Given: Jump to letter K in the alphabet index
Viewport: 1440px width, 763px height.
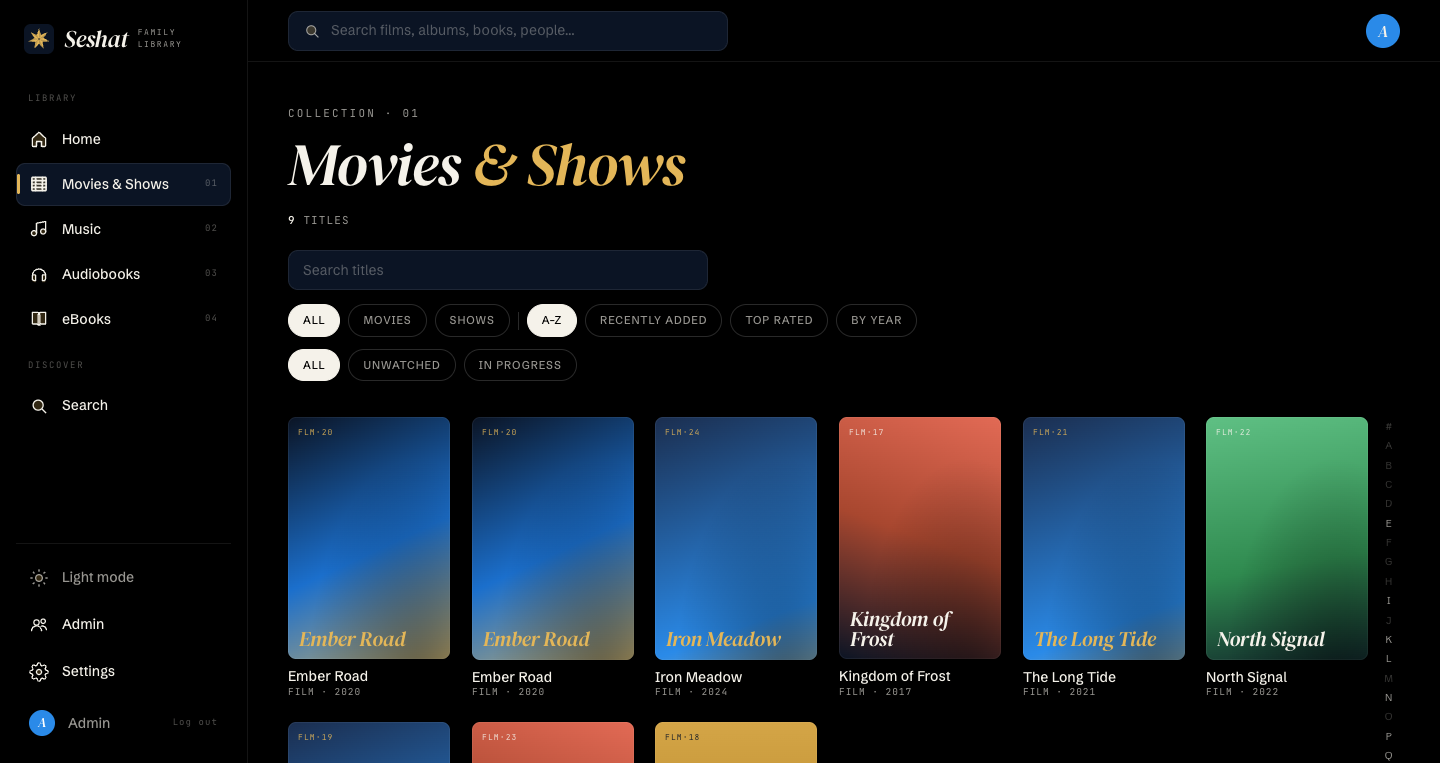Looking at the screenshot, I should tap(1388, 639).
